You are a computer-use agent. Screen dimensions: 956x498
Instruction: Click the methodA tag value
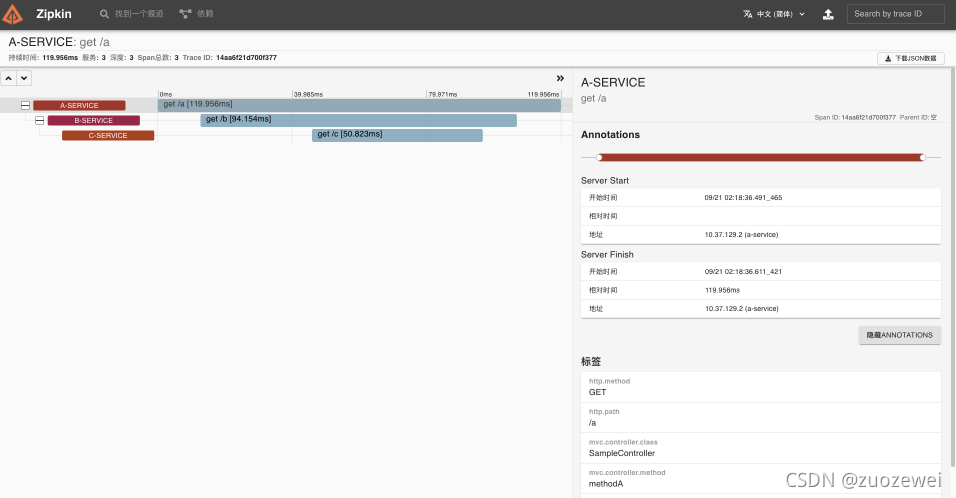(606, 483)
